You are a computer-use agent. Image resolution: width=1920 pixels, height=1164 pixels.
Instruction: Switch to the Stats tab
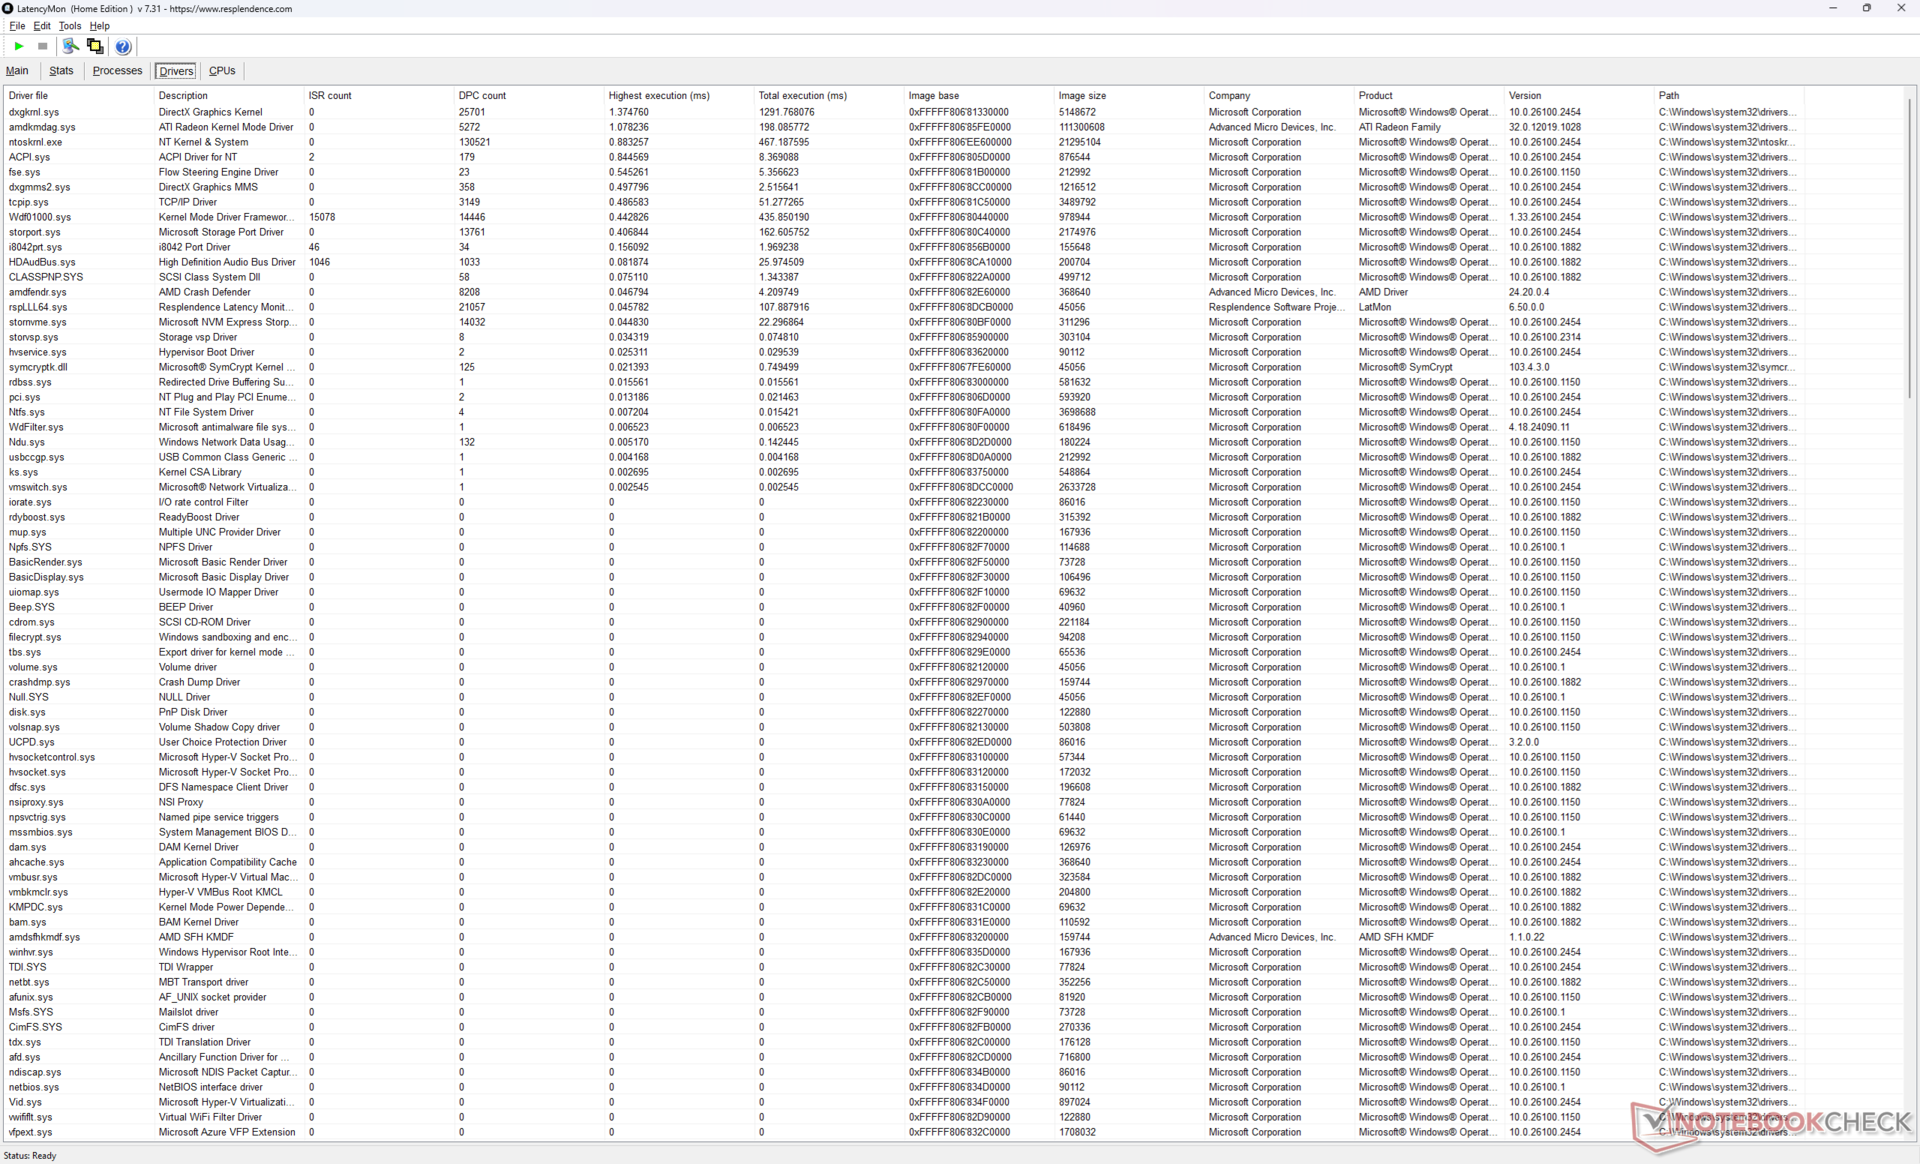tap(61, 71)
